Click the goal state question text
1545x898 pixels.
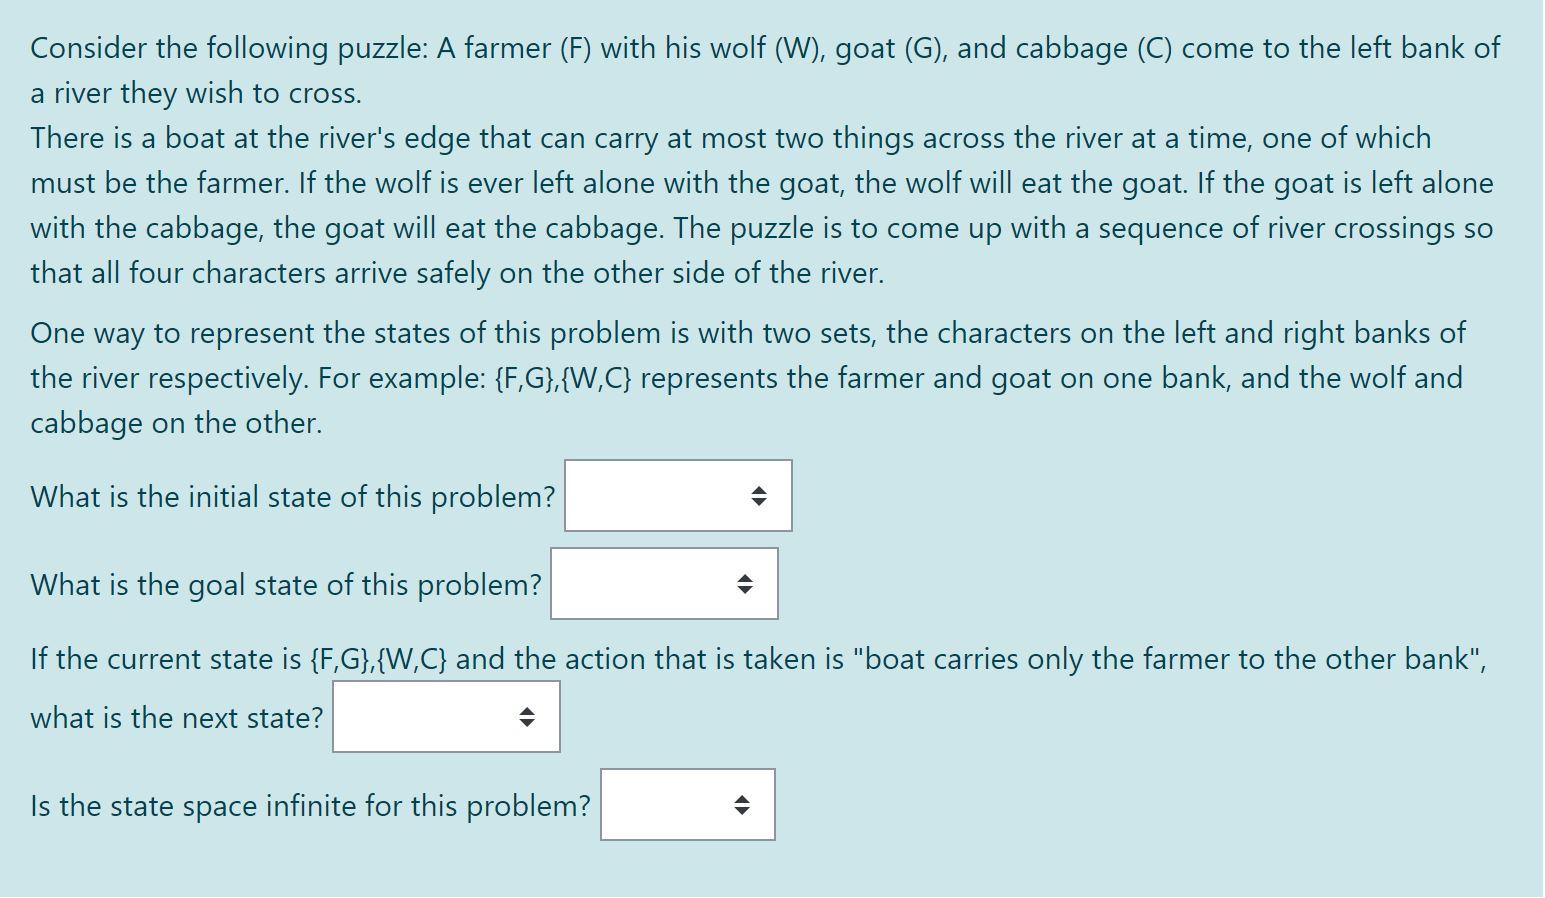point(285,585)
